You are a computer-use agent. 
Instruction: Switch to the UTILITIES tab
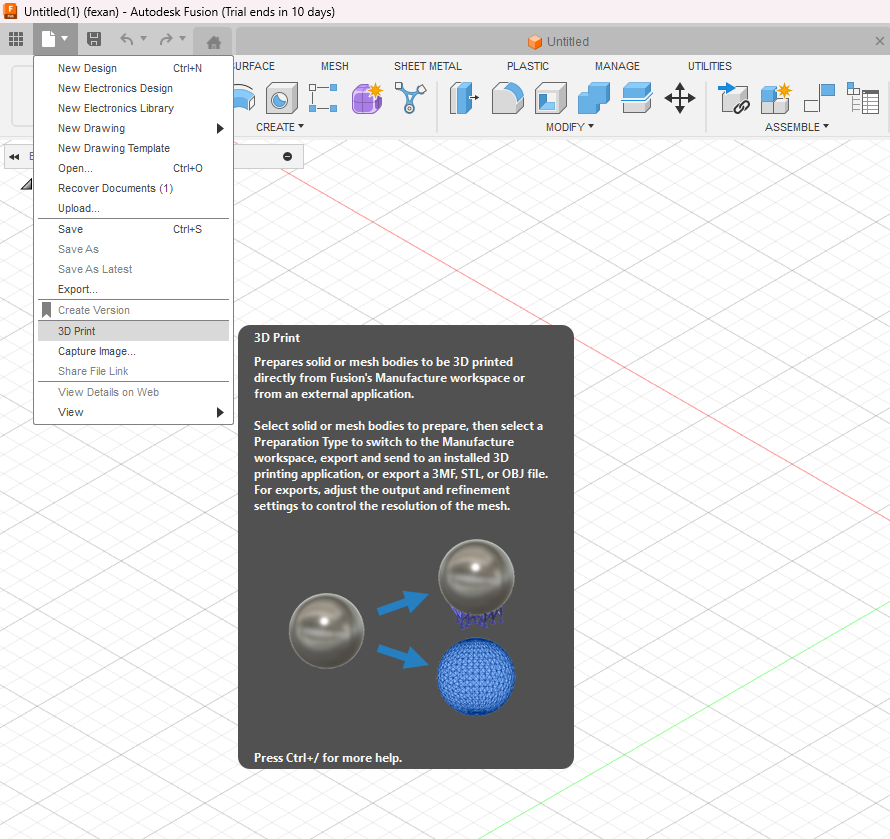[x=710, y=66]
